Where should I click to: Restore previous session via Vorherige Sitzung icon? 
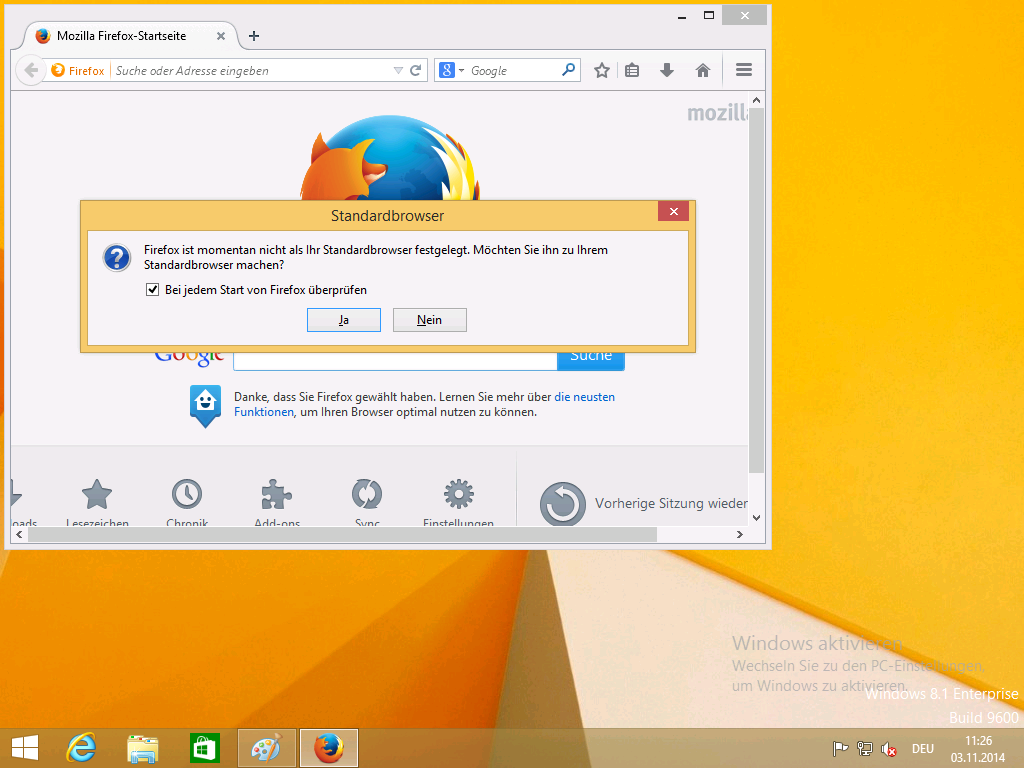point(562,504)
